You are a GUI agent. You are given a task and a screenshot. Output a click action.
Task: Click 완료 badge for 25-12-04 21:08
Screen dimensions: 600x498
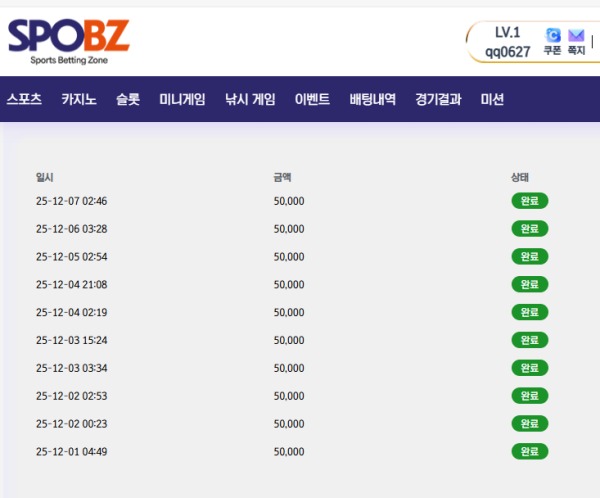[x=530, y=285]
